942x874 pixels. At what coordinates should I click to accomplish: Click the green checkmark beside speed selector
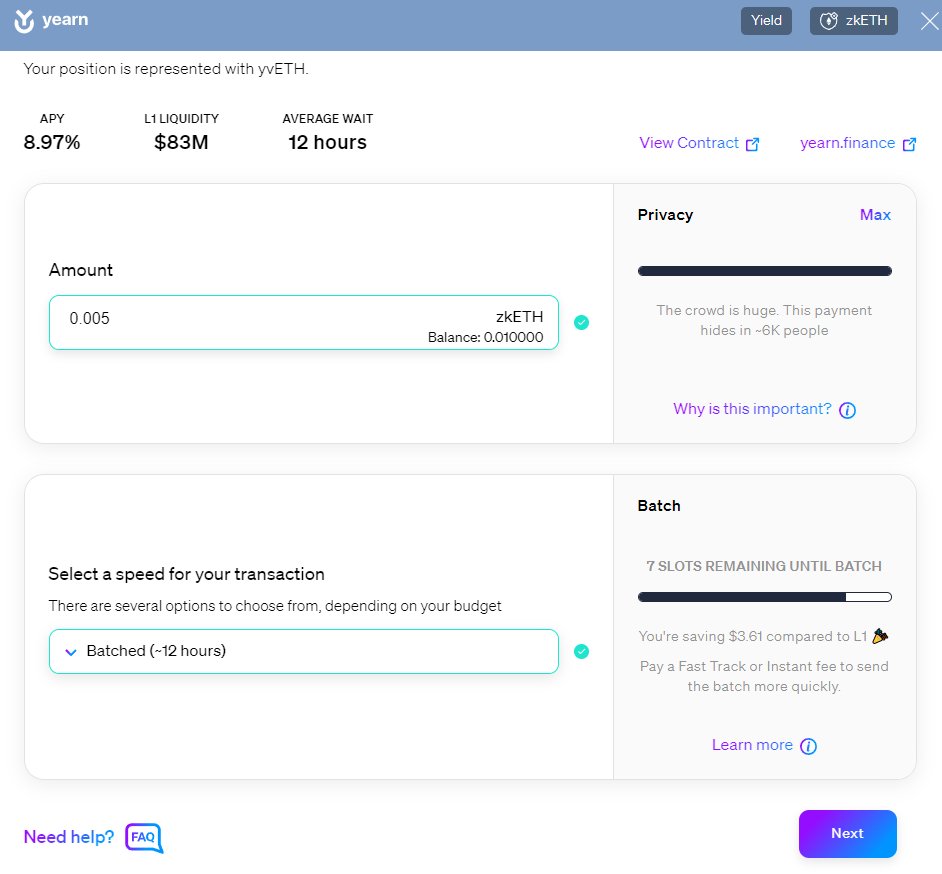coord(581,651)
